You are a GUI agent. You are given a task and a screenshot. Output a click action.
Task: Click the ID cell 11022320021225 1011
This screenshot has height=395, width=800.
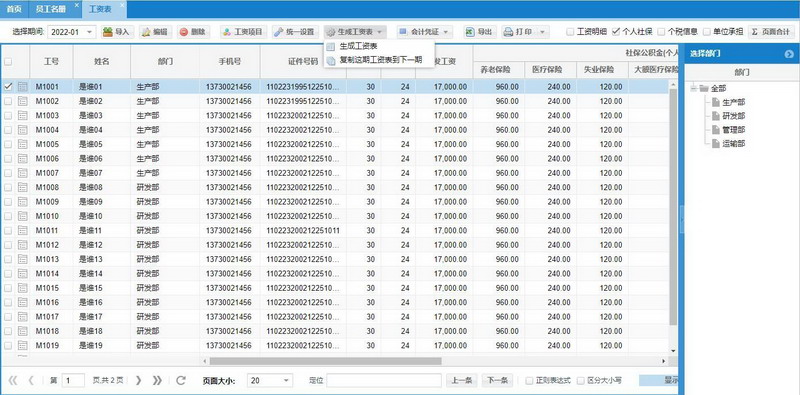pyautogui.click(x=303, y=230)
